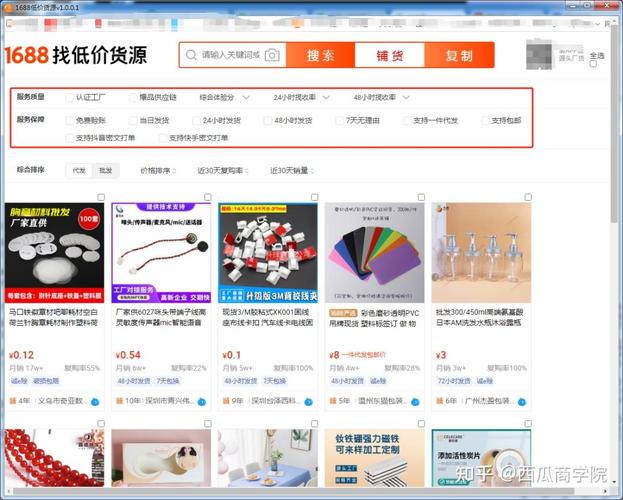Enable the 7天无理由 filter

point(339,120)
